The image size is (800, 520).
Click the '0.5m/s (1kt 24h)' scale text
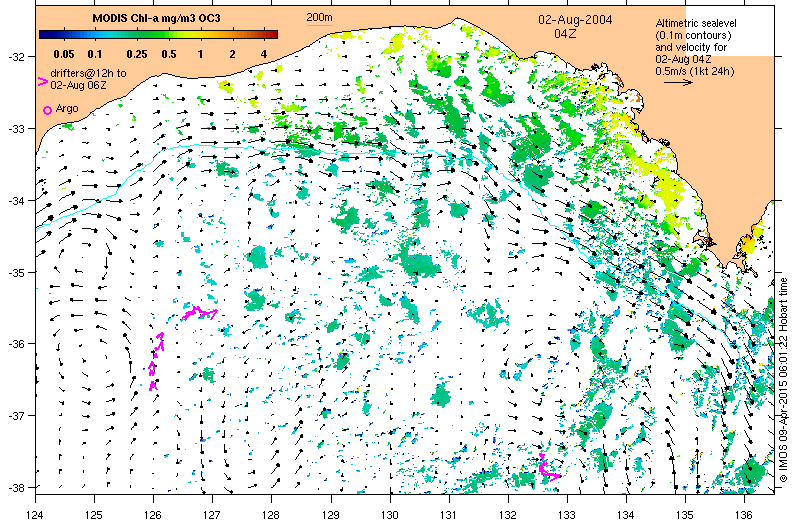pyautogui.click(x=695, y=71)
